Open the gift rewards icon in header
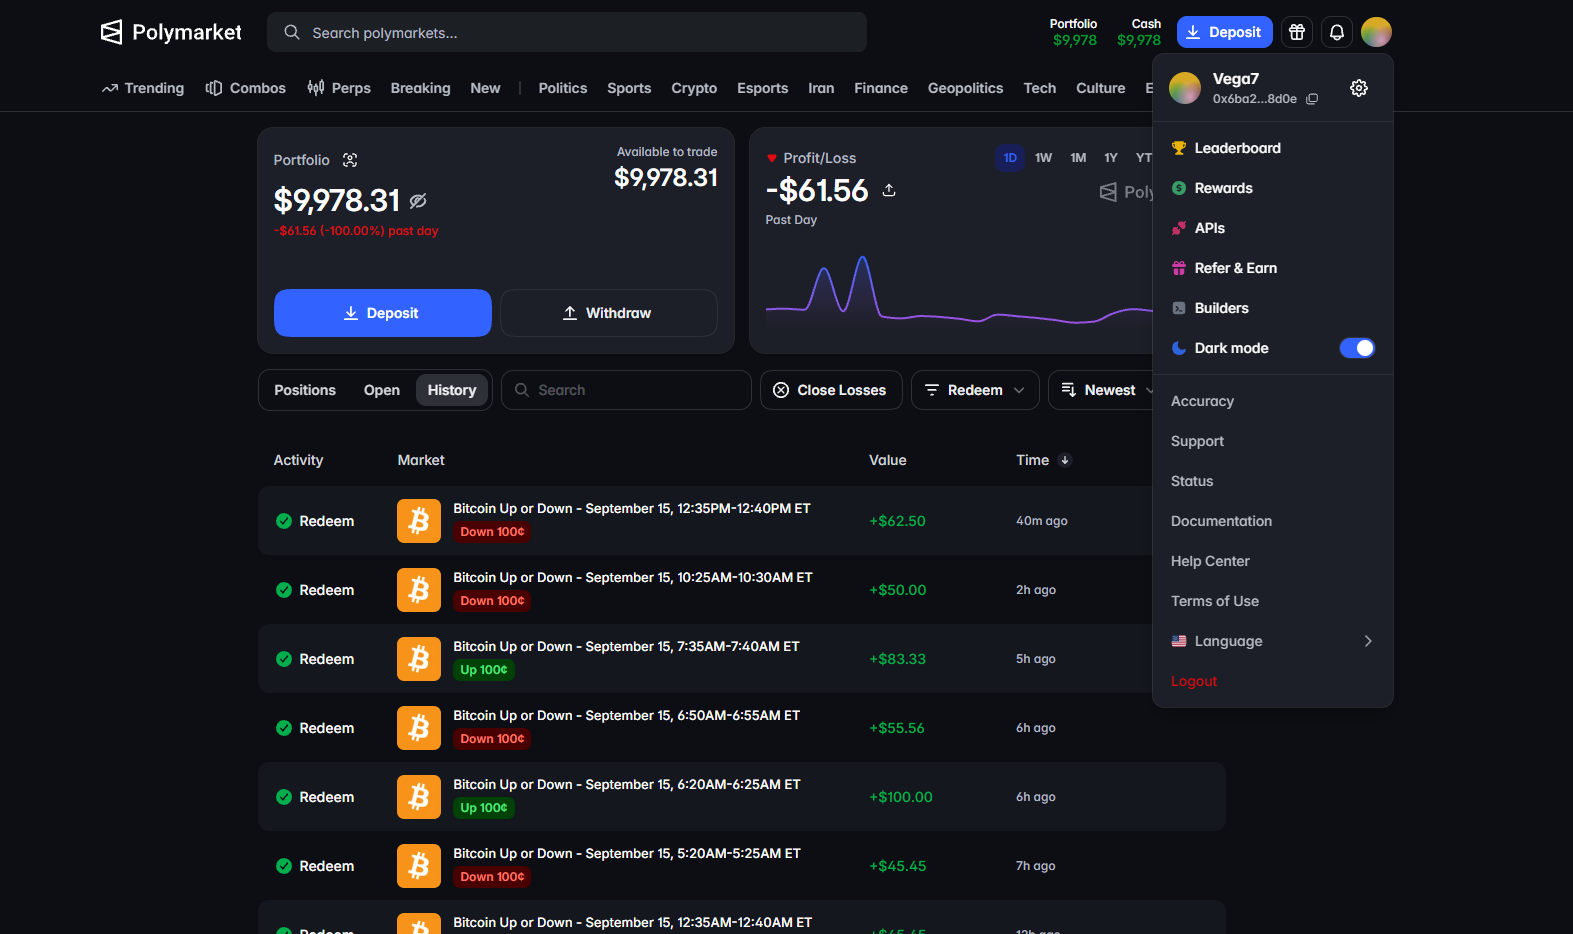 tap(1297, 32)
